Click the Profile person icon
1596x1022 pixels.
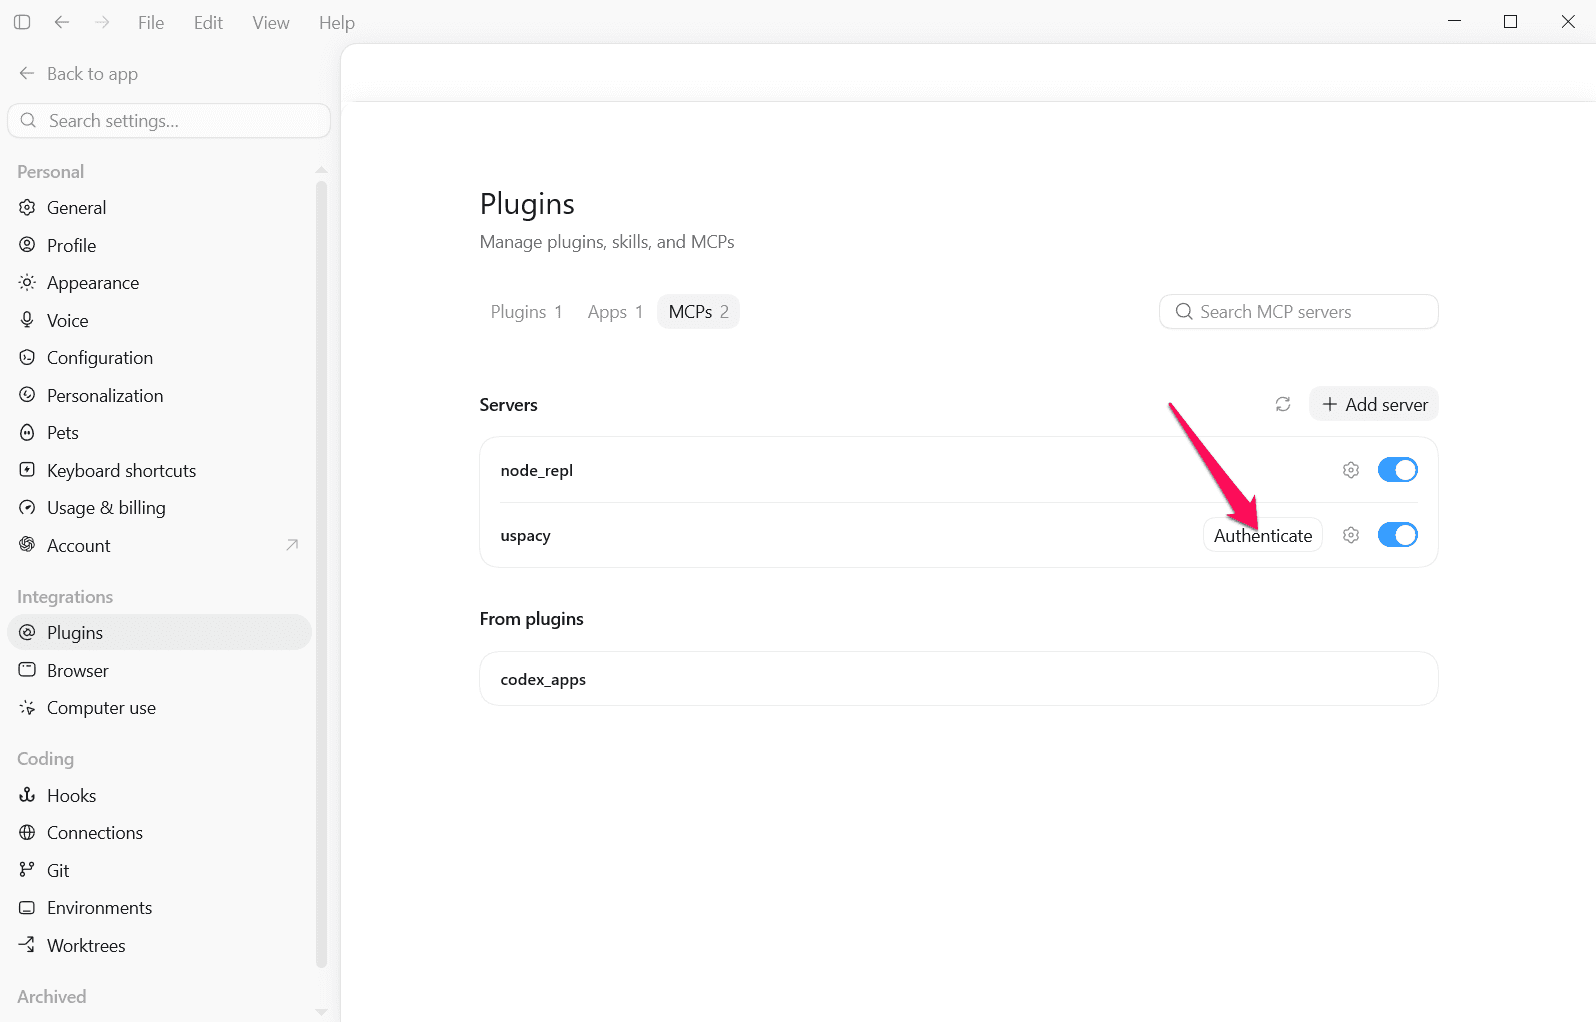coord(27,245)
